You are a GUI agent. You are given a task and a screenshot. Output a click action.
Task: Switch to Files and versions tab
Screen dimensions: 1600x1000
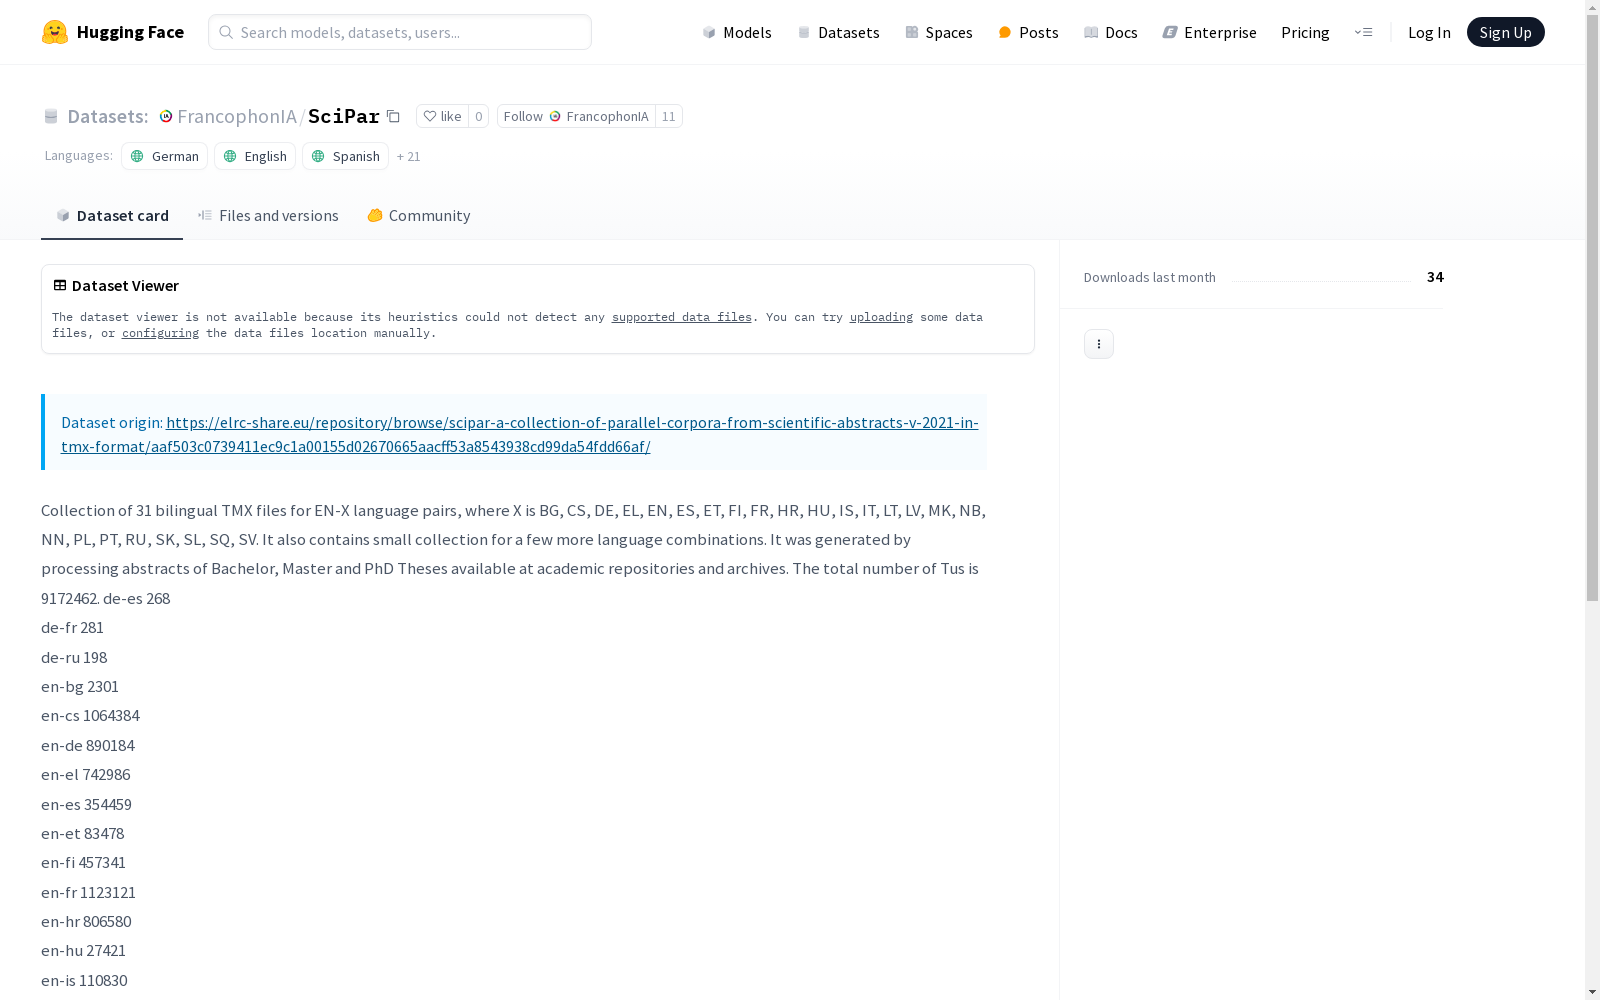pos(268,215)
